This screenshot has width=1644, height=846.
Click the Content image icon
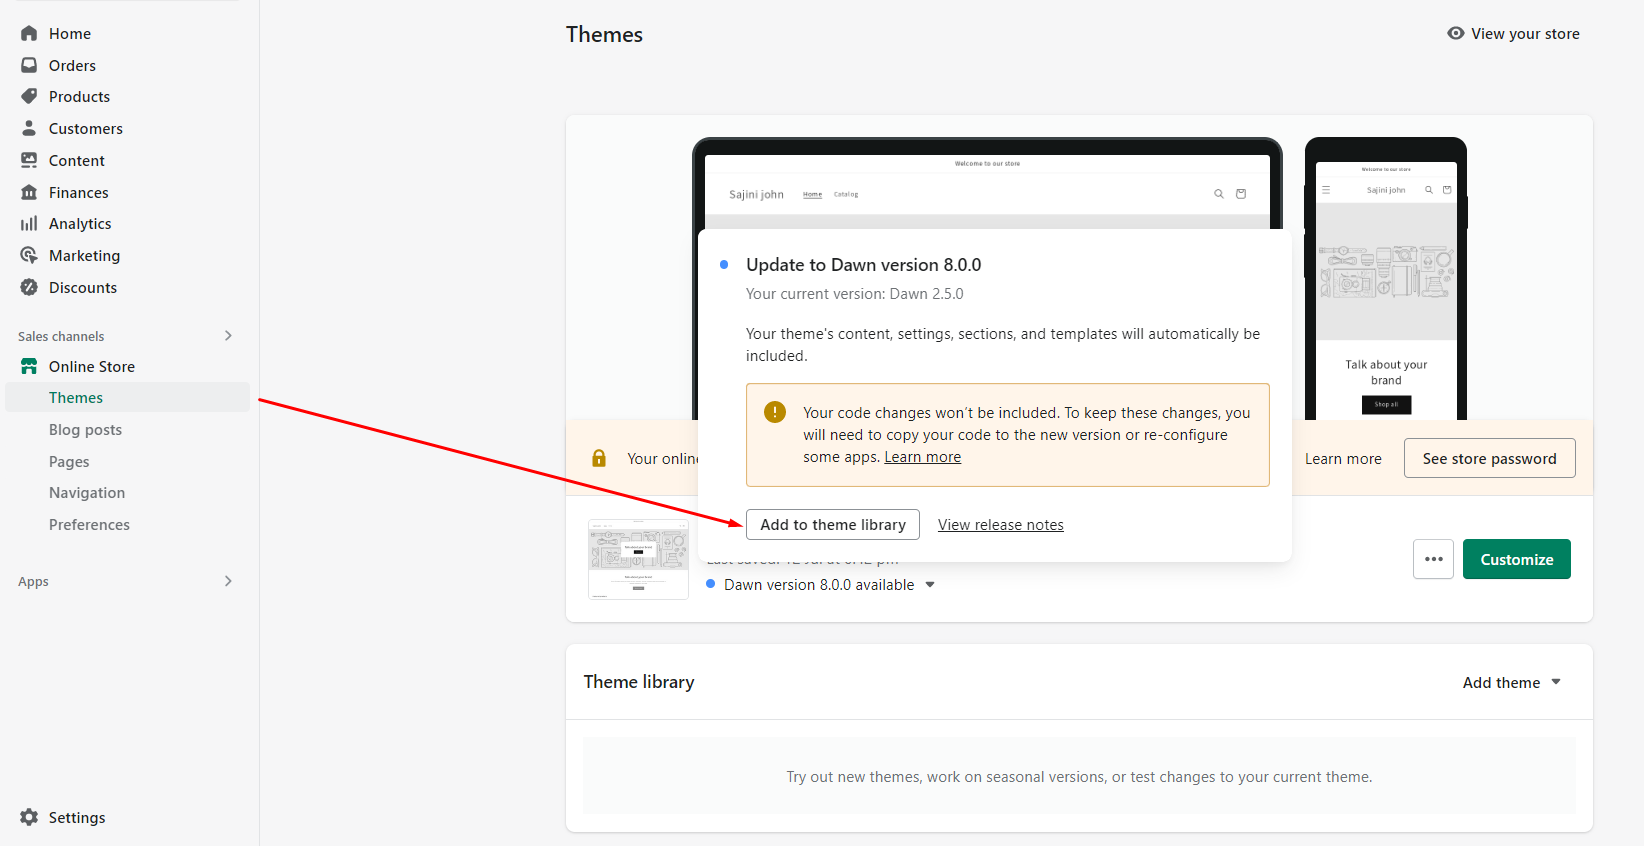click(x=29, y=160)
